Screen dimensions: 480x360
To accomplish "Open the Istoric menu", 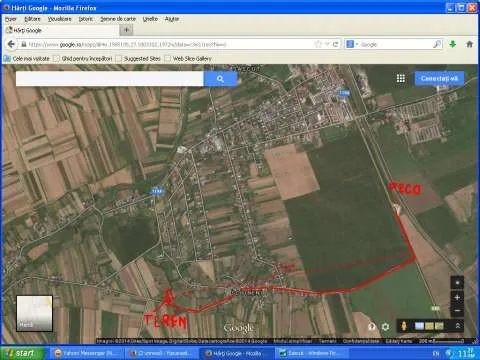I will tap(86, 19).
